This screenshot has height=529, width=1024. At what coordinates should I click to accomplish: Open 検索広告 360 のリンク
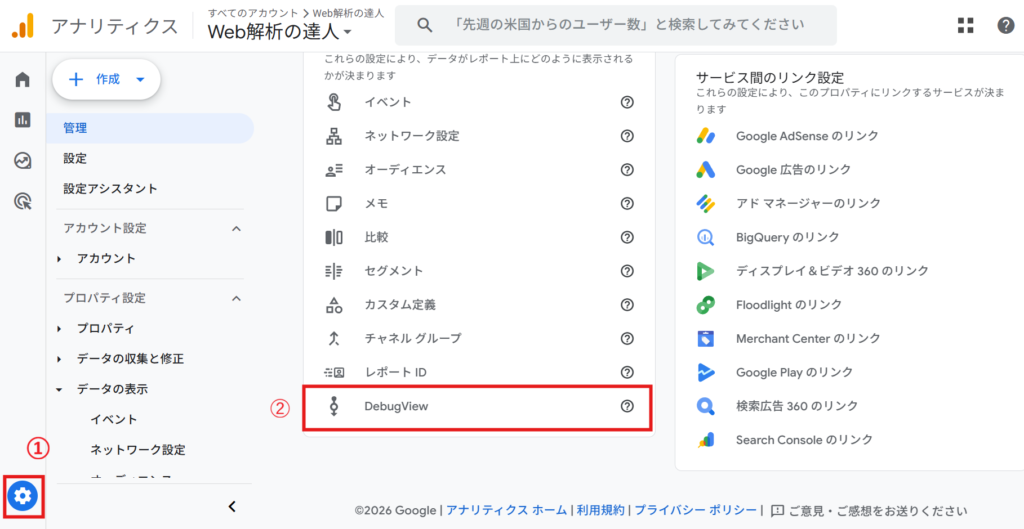click(x=797, y=406)
